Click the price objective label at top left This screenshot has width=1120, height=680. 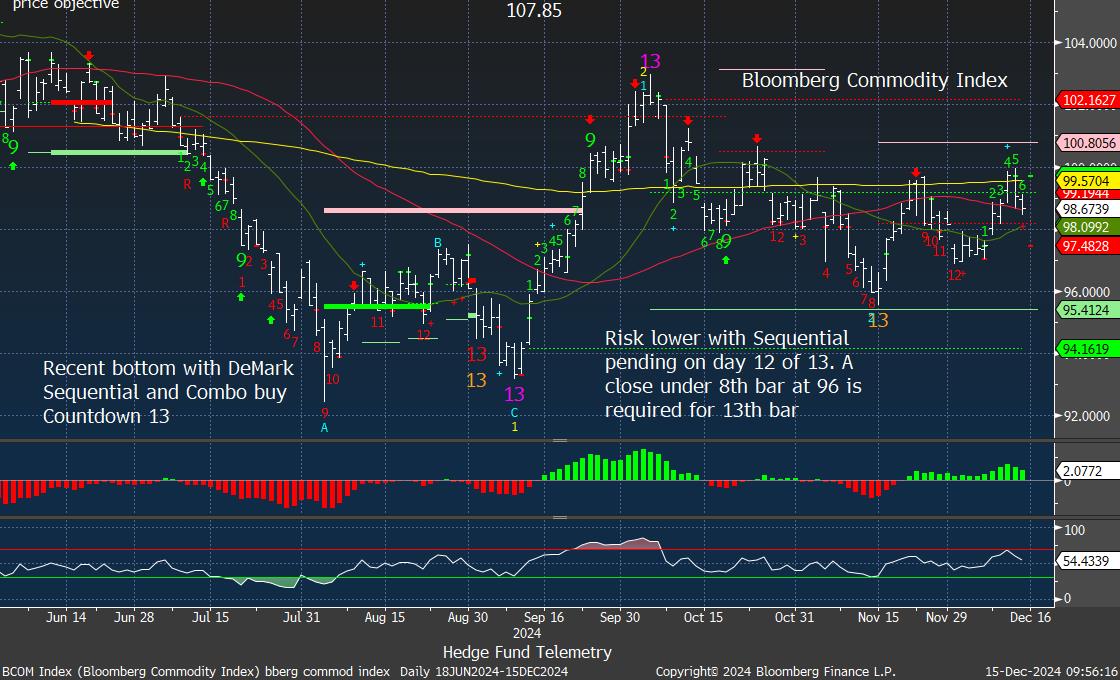point(66,5)
